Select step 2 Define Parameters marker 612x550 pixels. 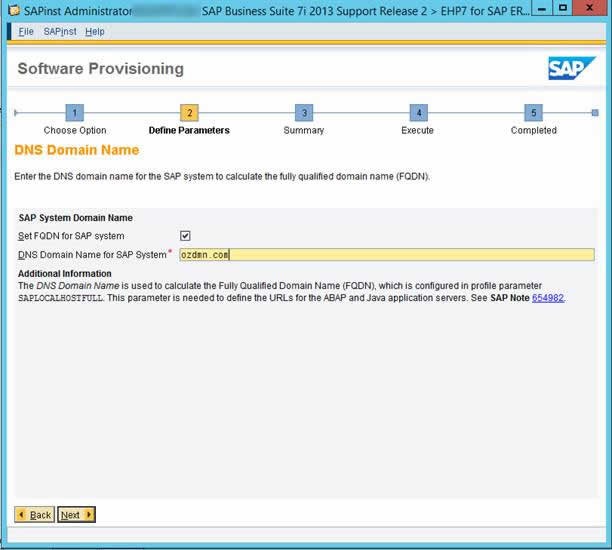tap(189, 113)
